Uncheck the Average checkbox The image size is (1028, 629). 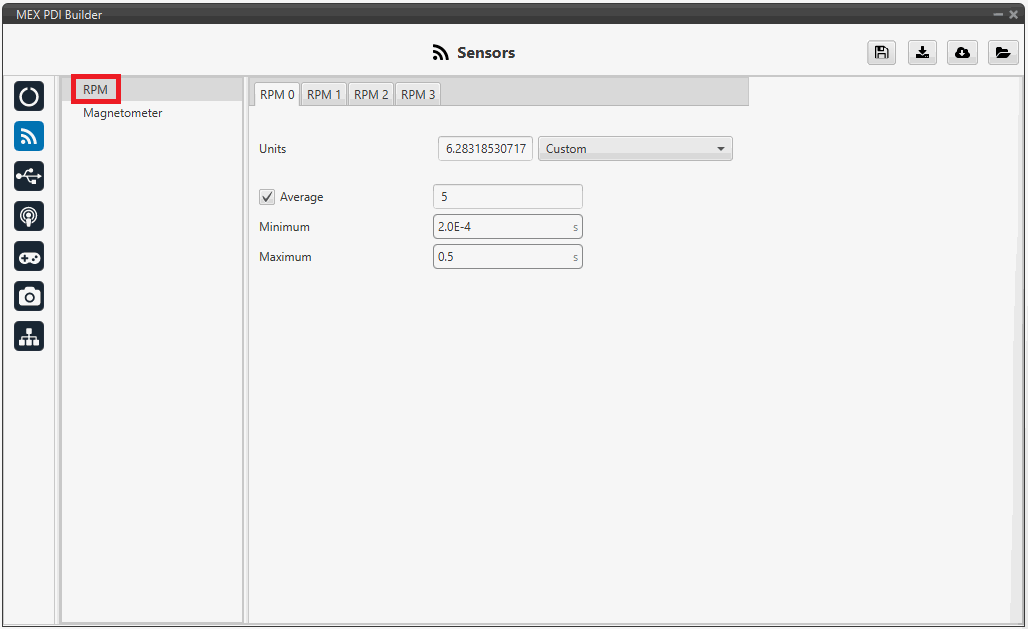pyautogui.click(x=267, y=197)
